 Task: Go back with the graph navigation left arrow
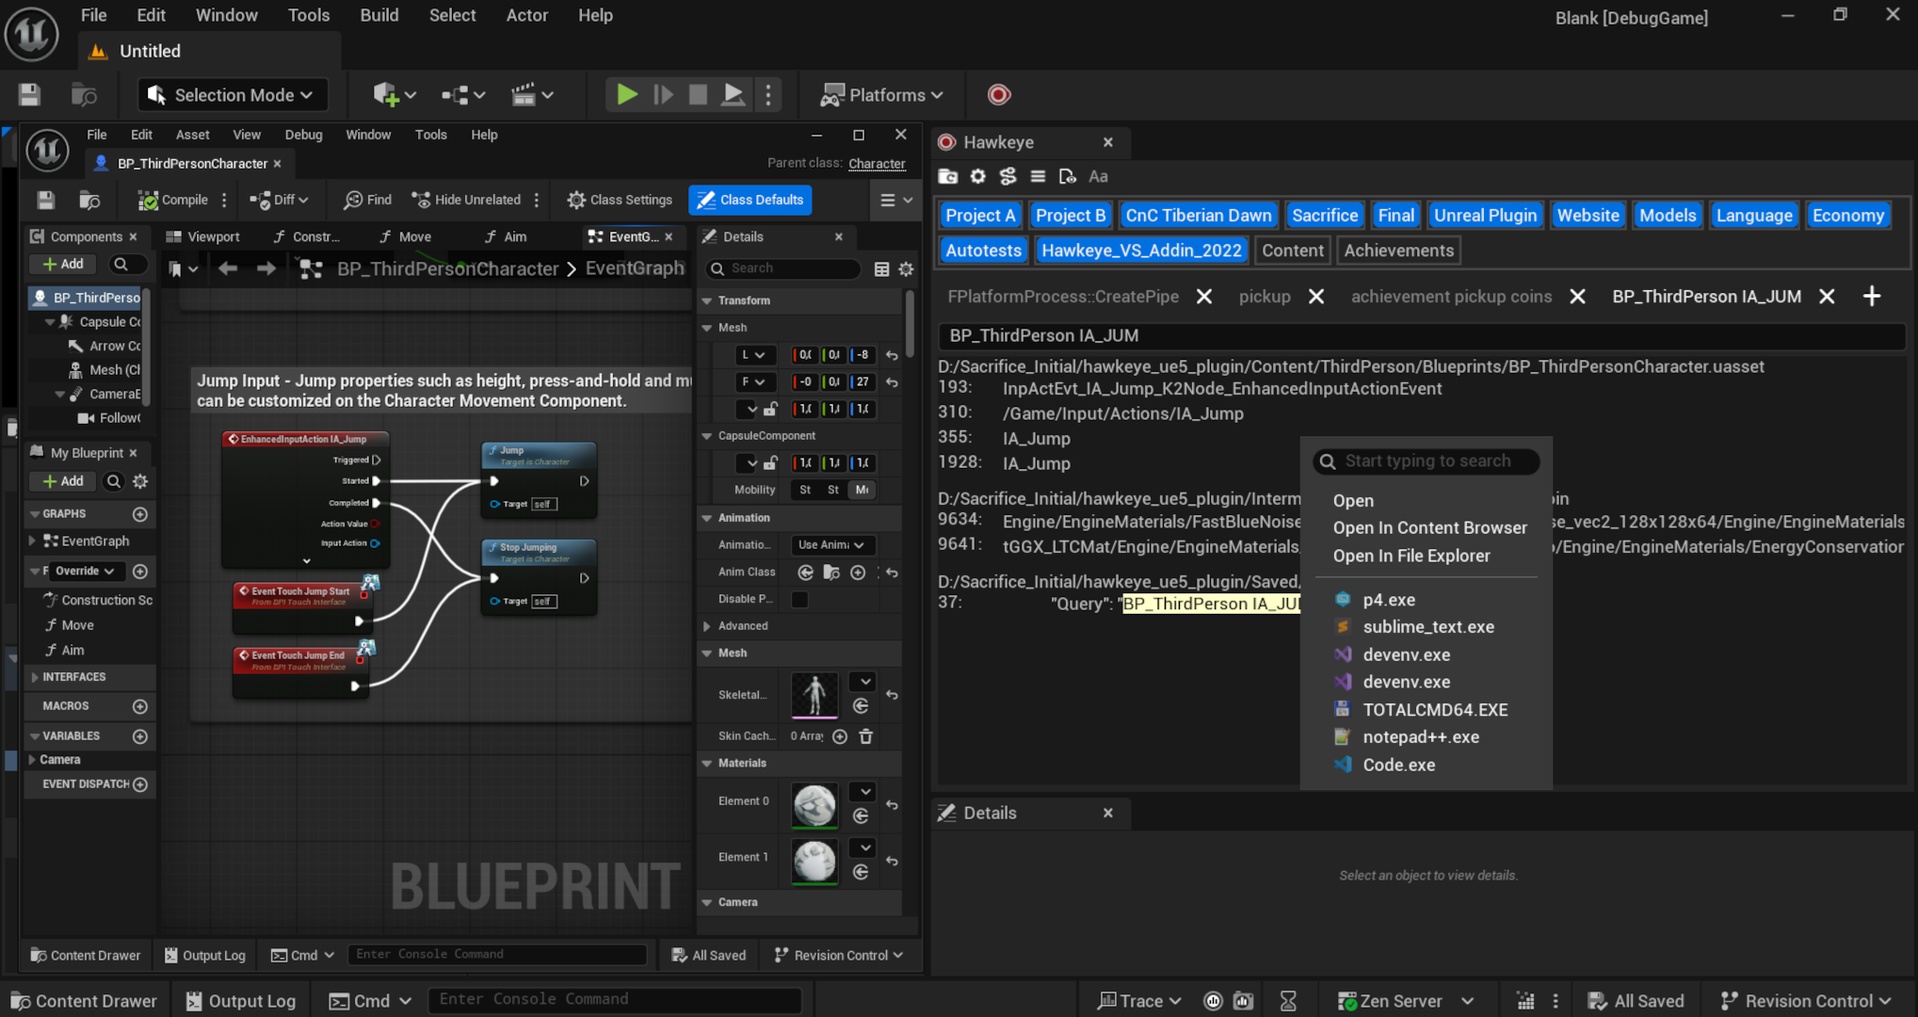pos(228,269)
